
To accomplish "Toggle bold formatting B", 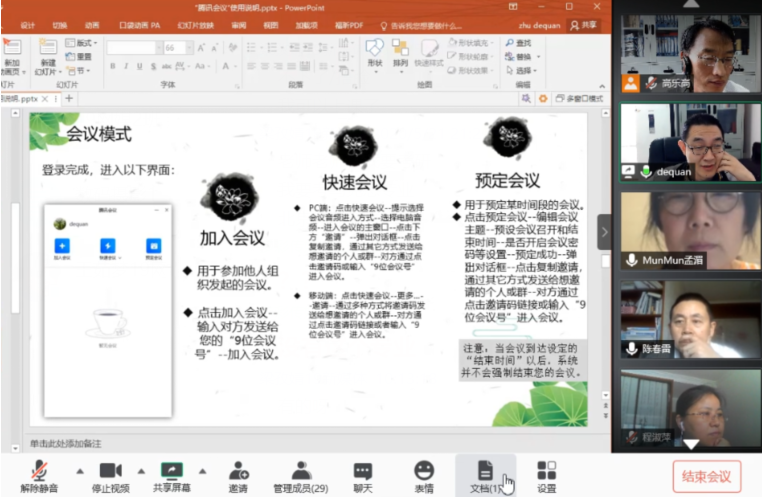I will 113,66.
